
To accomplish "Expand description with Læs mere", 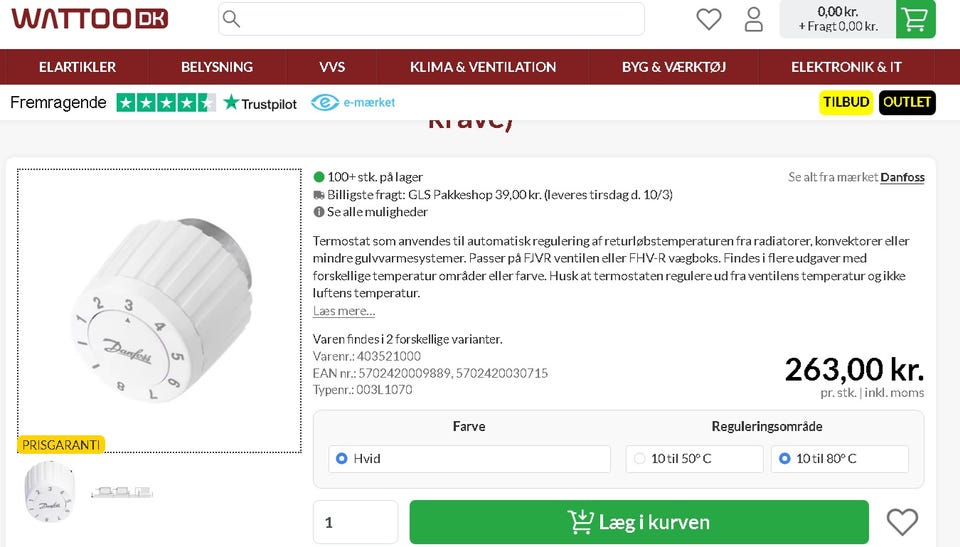I will click(x=343, y=311).
